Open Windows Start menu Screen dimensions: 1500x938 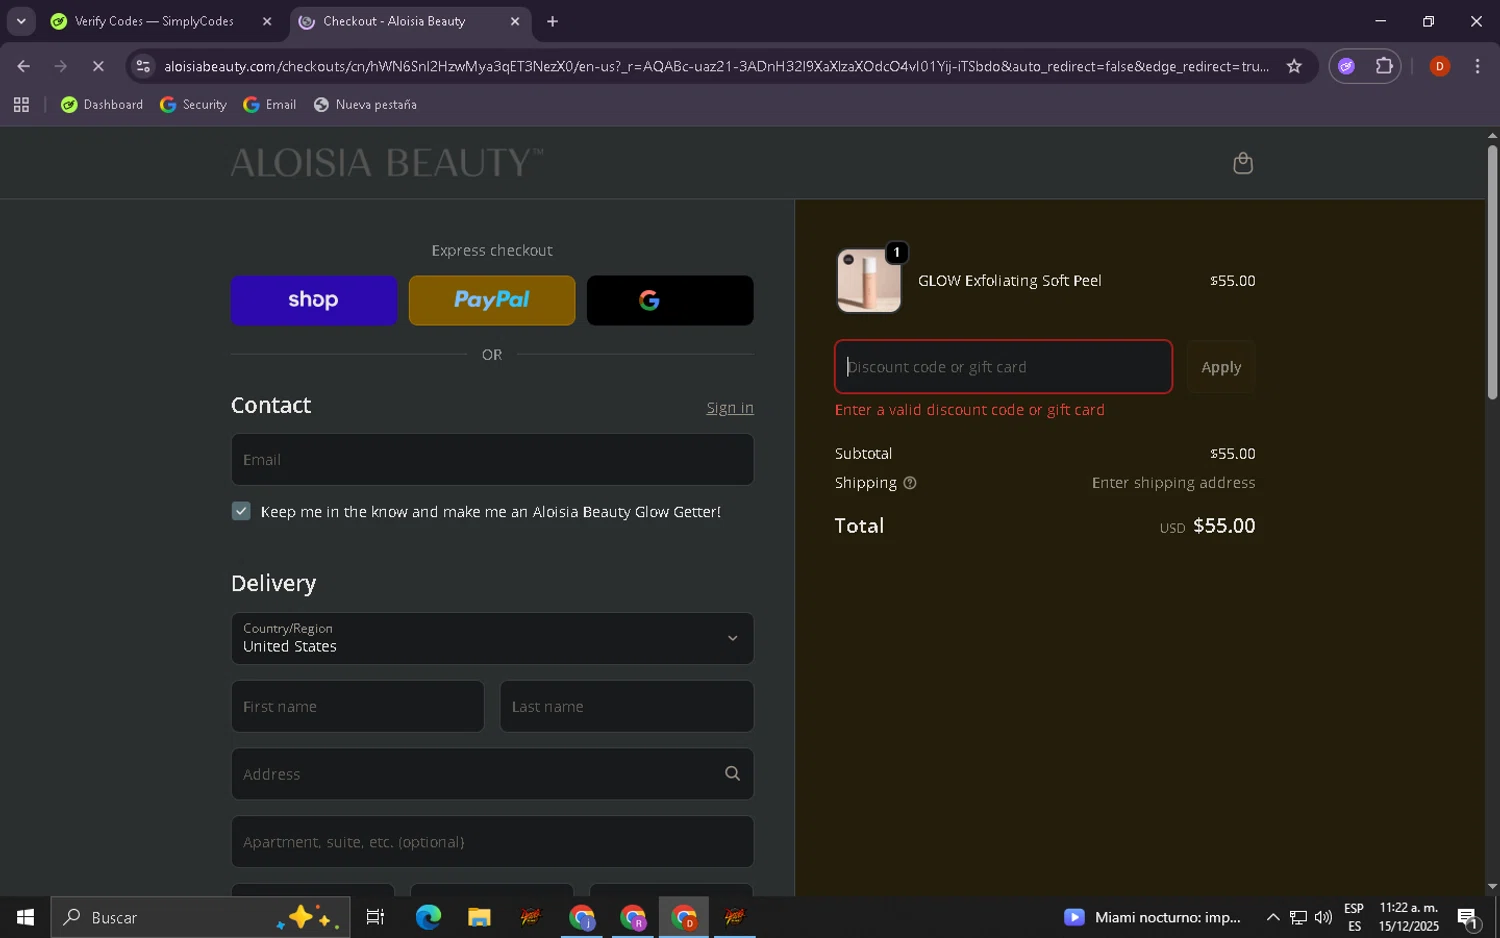click(25, 917)
